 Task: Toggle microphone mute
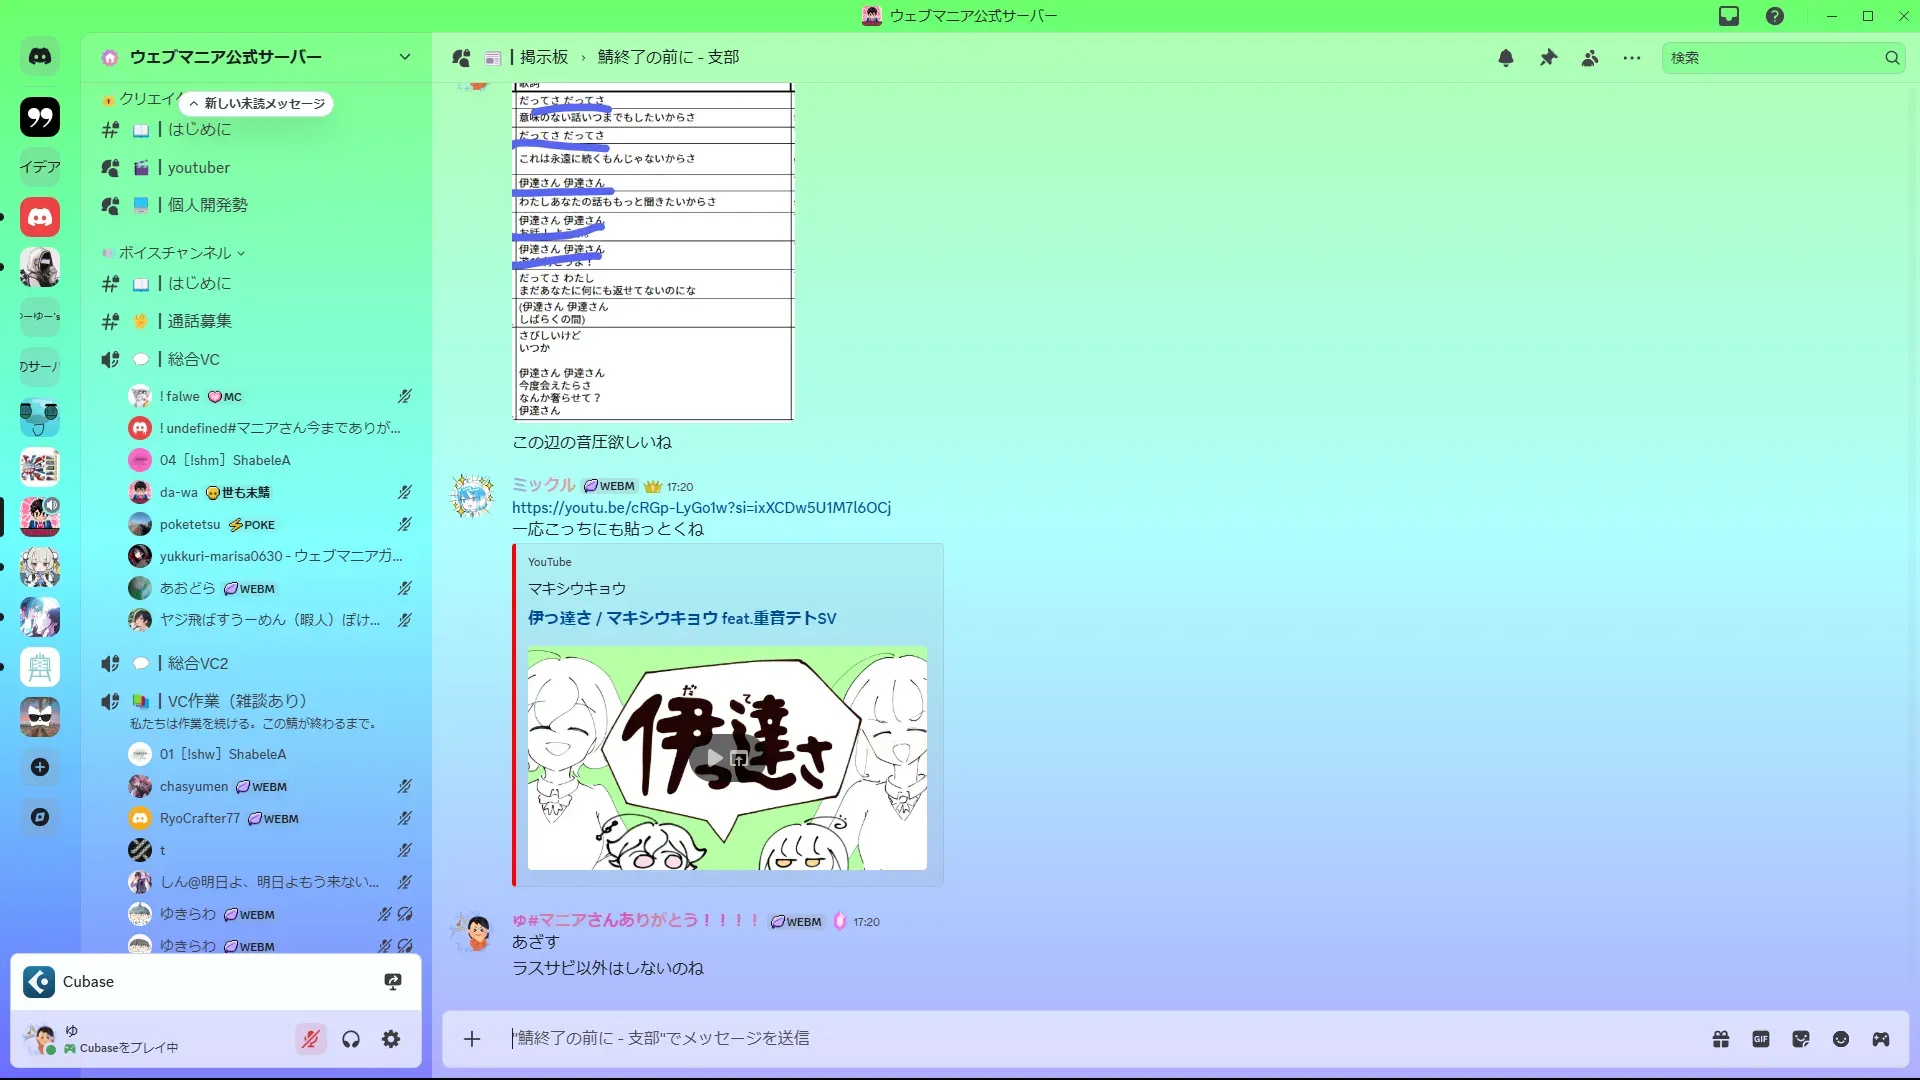point(311,1039)
